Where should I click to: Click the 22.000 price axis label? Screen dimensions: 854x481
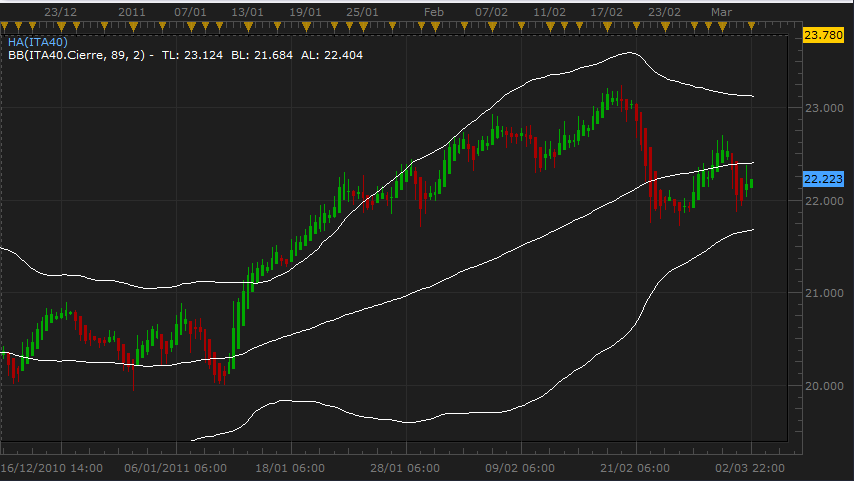click(824, 201)
